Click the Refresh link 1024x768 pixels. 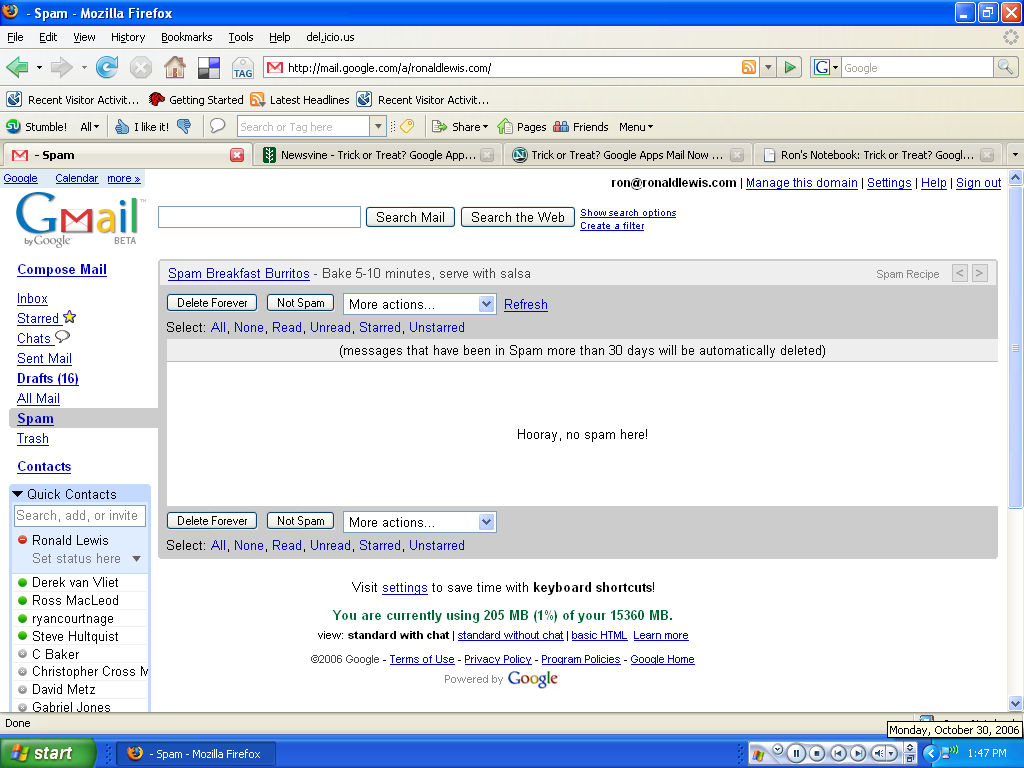click(x=526, y=304)
